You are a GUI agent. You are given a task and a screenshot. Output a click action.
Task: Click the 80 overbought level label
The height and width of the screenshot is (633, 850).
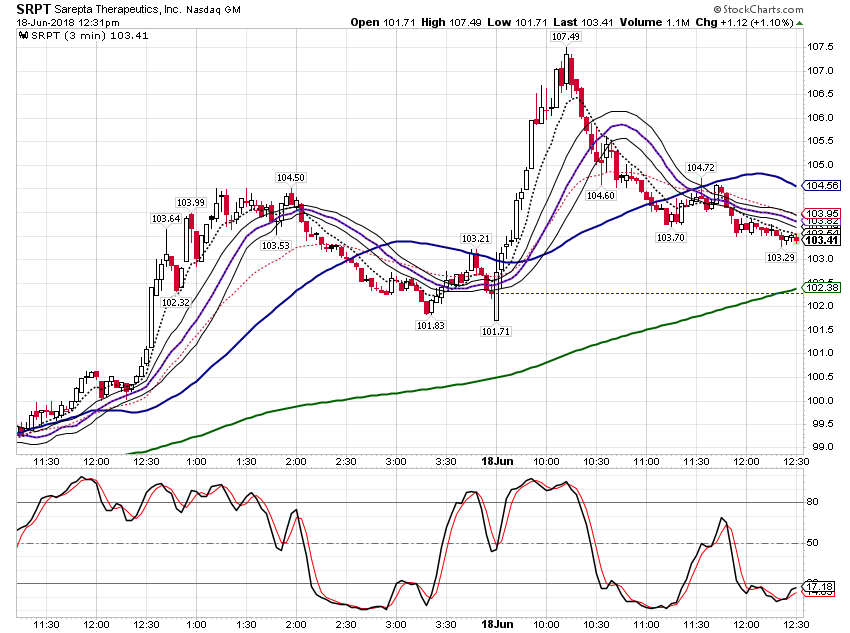coord(812,502)
